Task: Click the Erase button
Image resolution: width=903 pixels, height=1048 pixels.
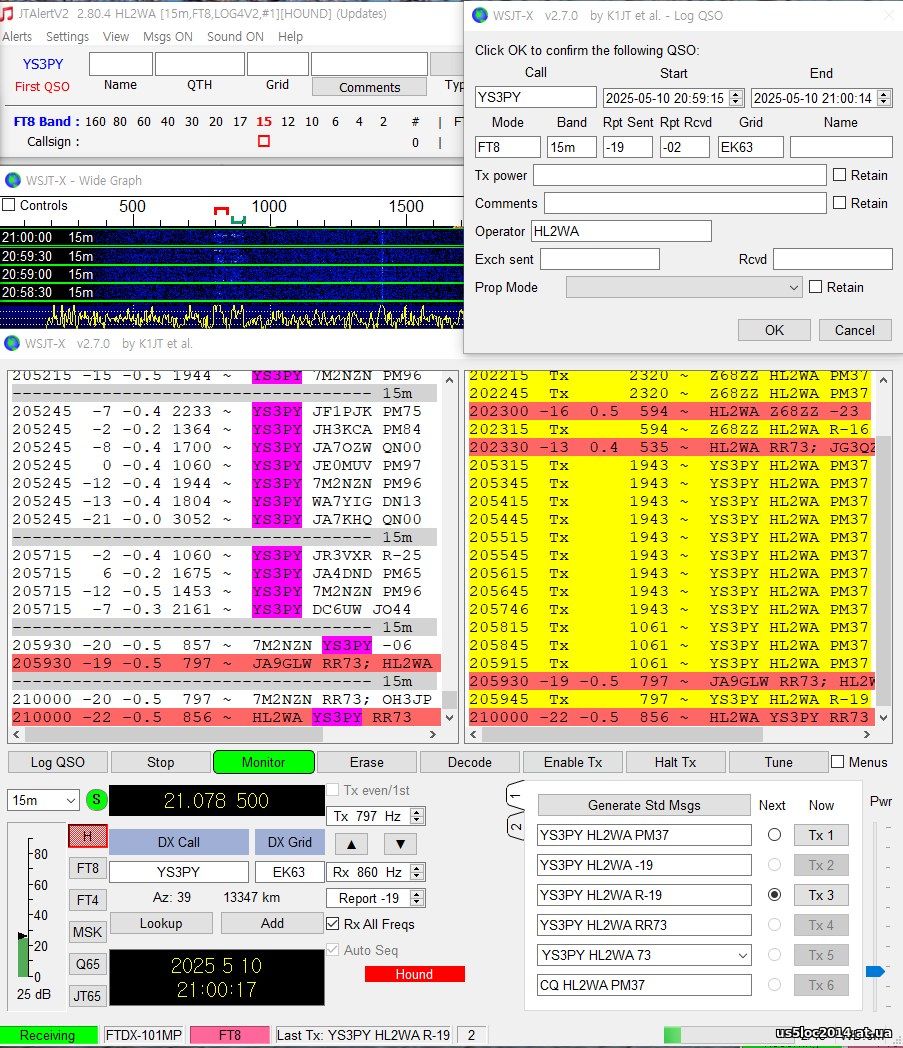Action: click(366, 762)
